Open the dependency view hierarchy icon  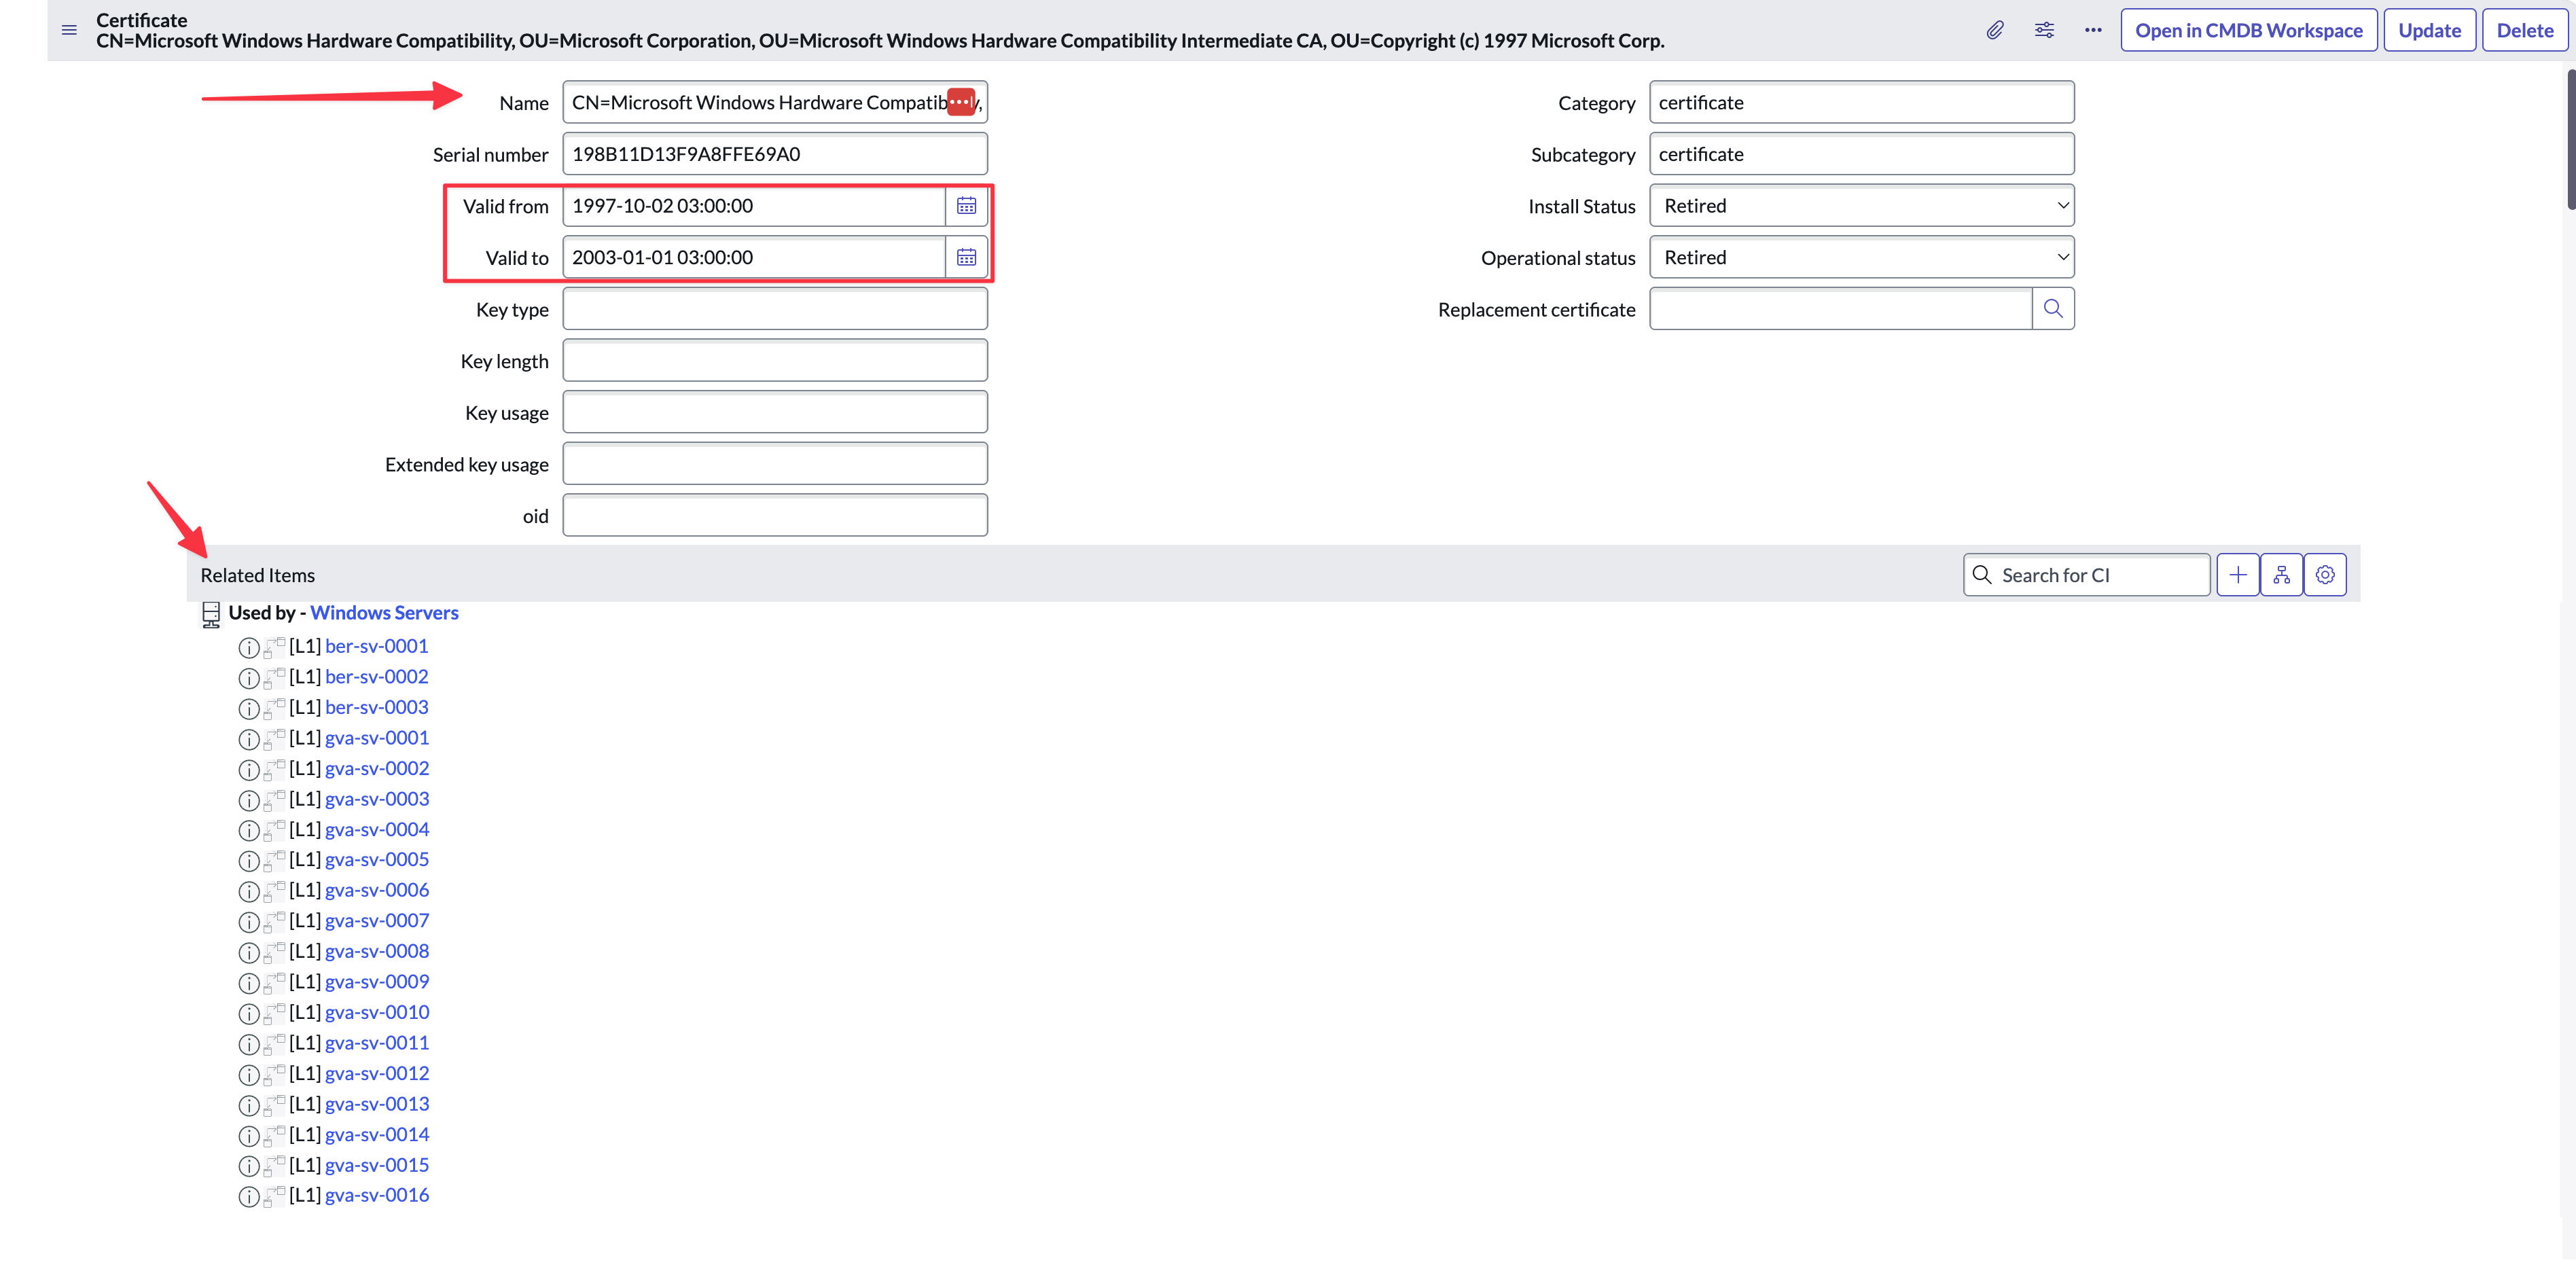point(2281,575)
